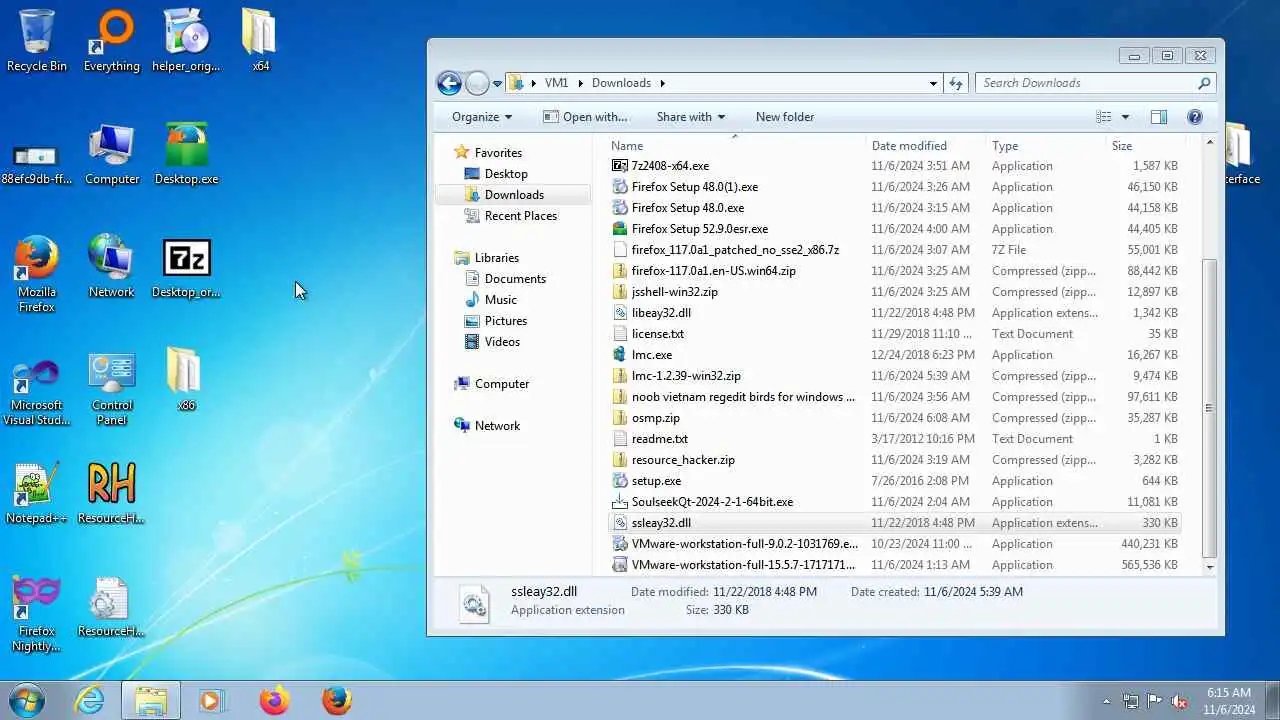Select the helper_orig disc desktop icon
1280x720 pixels.
click(186, 41)
